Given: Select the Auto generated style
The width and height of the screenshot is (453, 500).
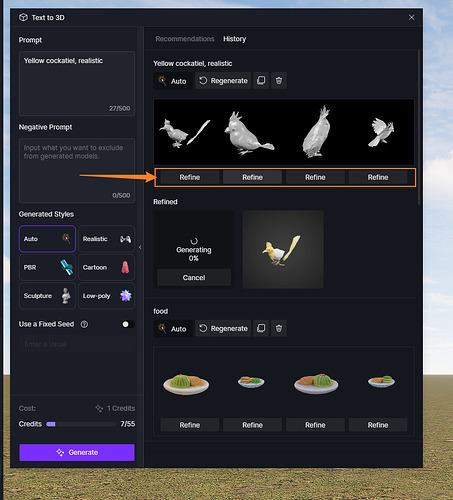Looking at the screenshot, I should (47, 239).
